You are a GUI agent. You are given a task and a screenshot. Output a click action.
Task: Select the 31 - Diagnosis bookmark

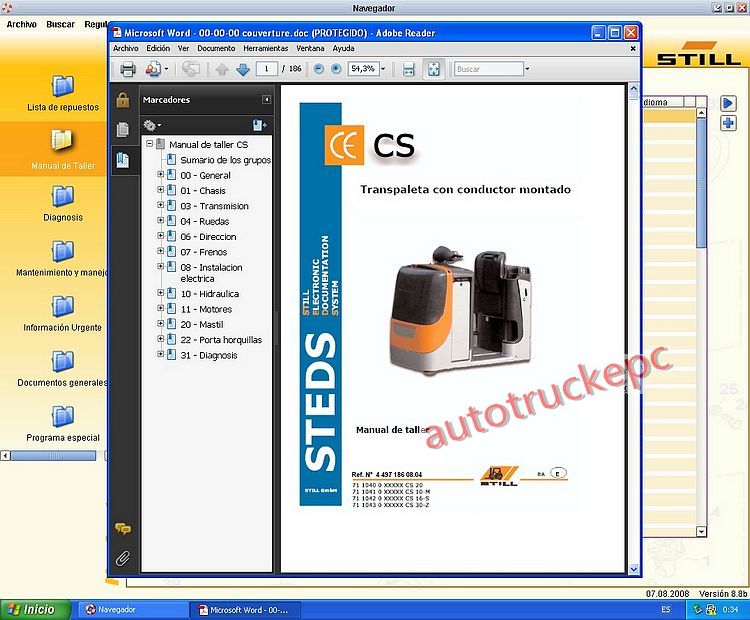coord(209,355)
